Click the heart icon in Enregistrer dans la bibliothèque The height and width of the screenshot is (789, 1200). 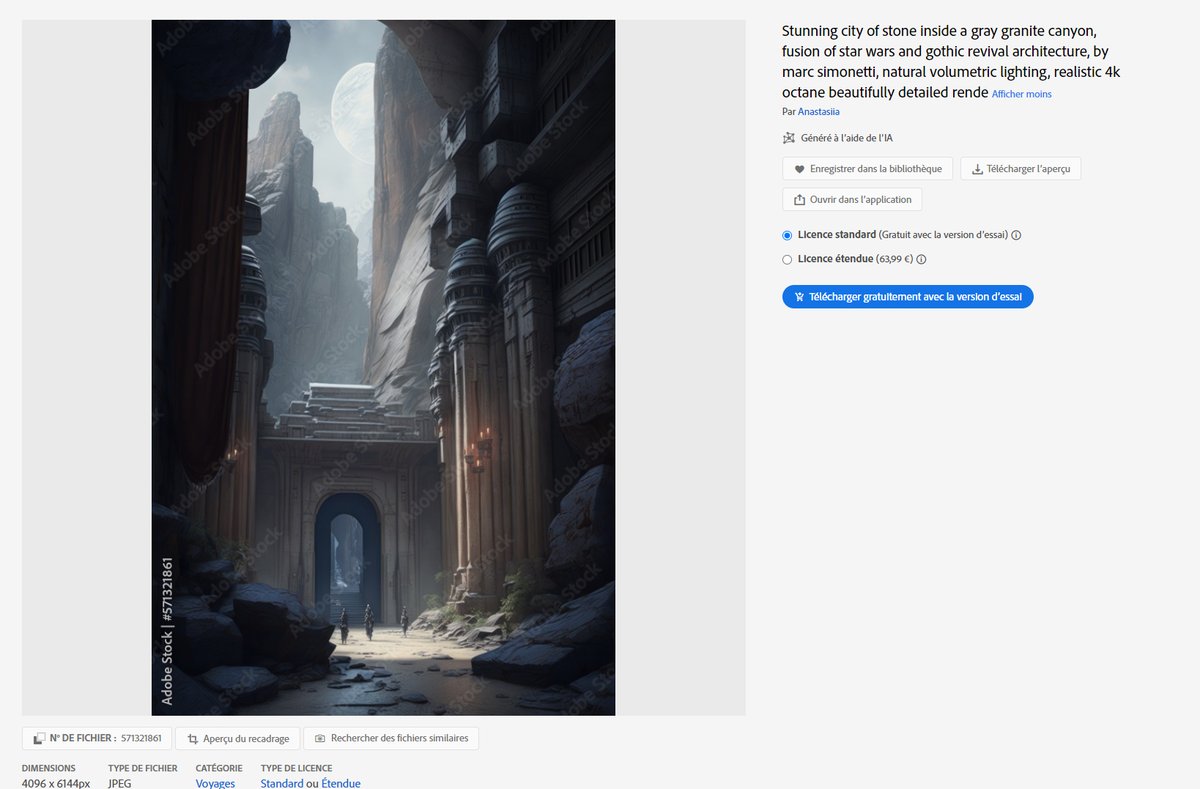click(799, 169)
